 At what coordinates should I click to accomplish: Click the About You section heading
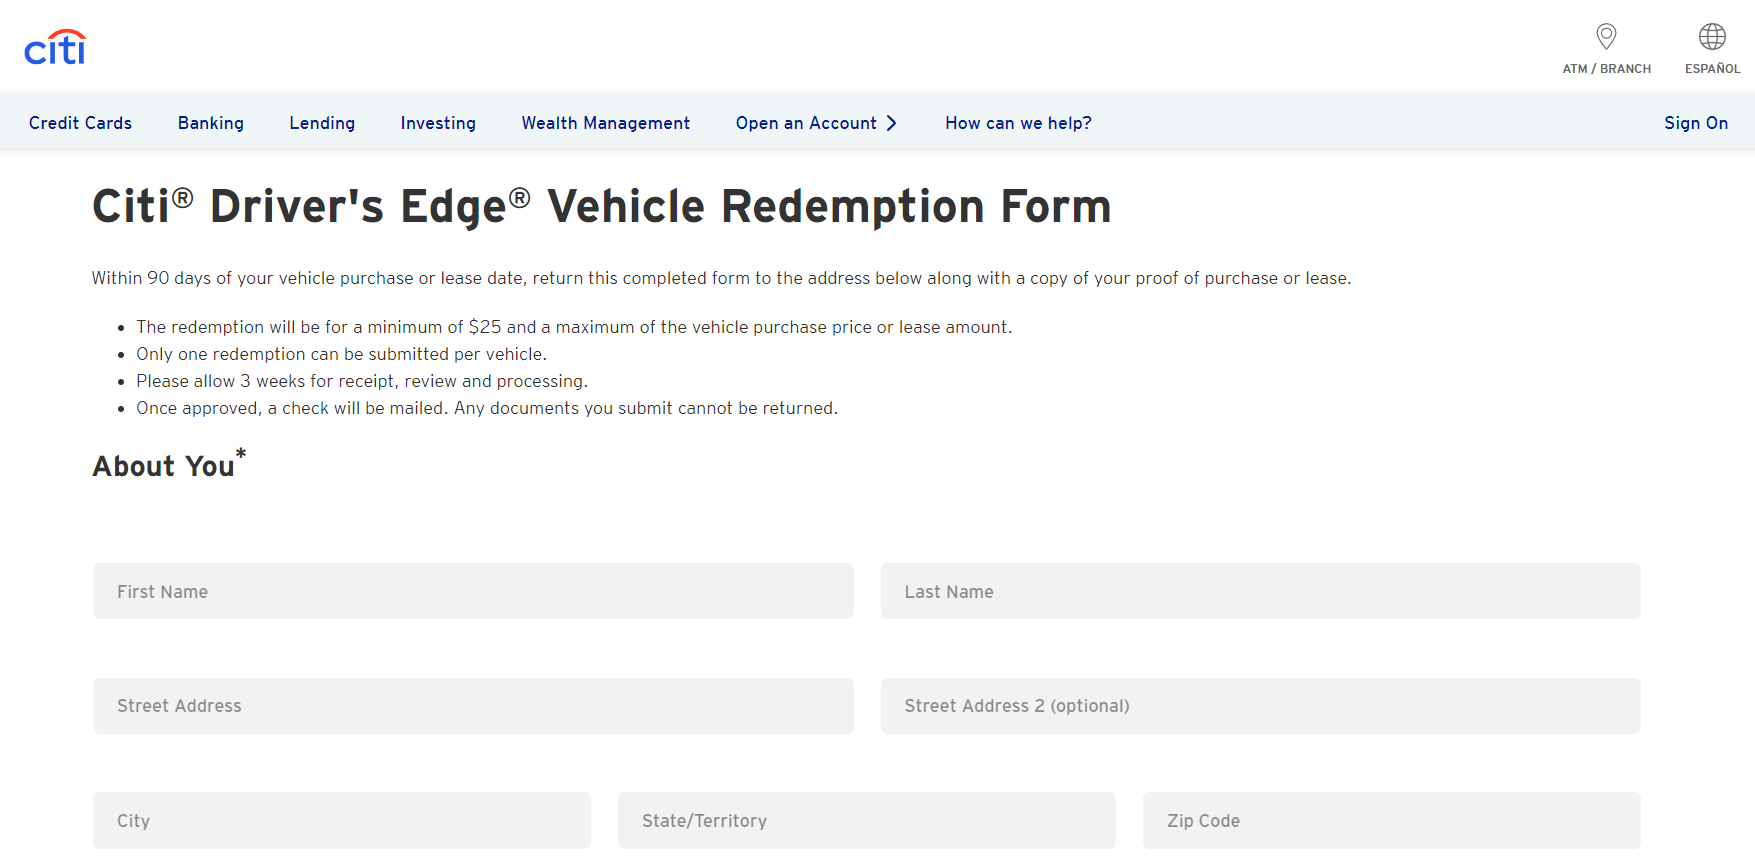click(x=169, y=464)
